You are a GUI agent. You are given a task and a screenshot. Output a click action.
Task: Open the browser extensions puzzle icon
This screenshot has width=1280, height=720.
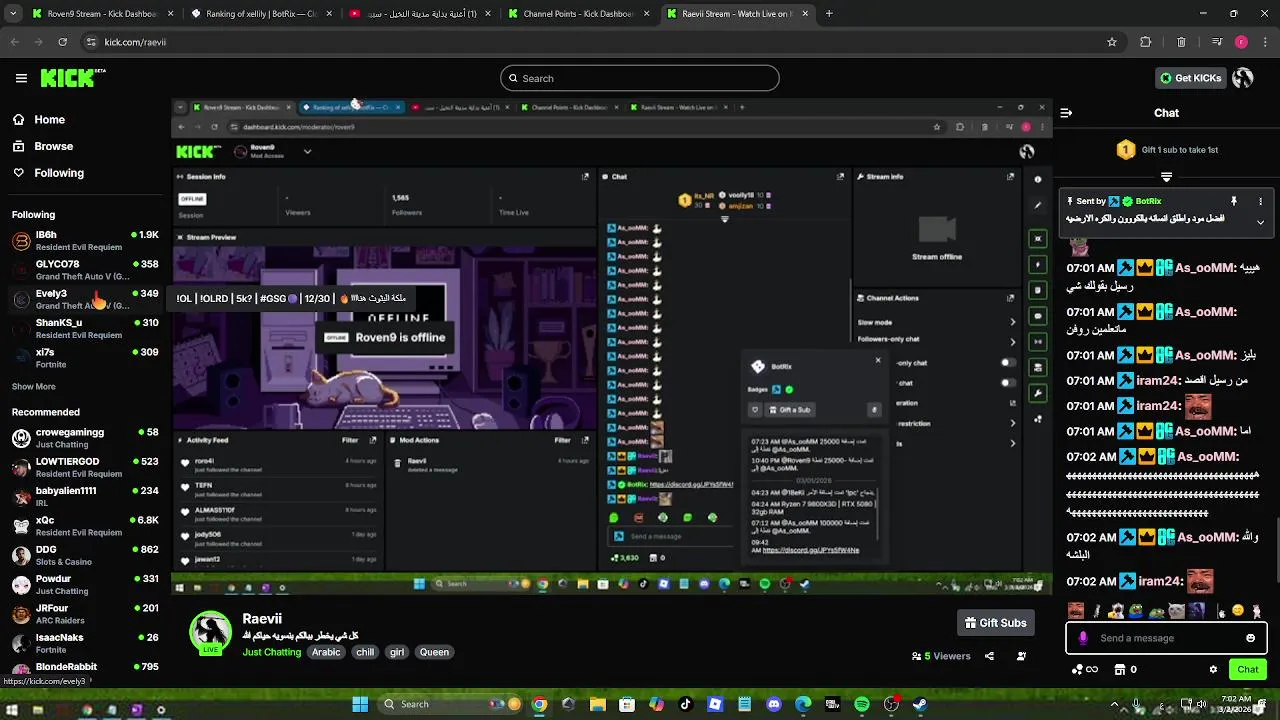click(x=1146, y=42)
